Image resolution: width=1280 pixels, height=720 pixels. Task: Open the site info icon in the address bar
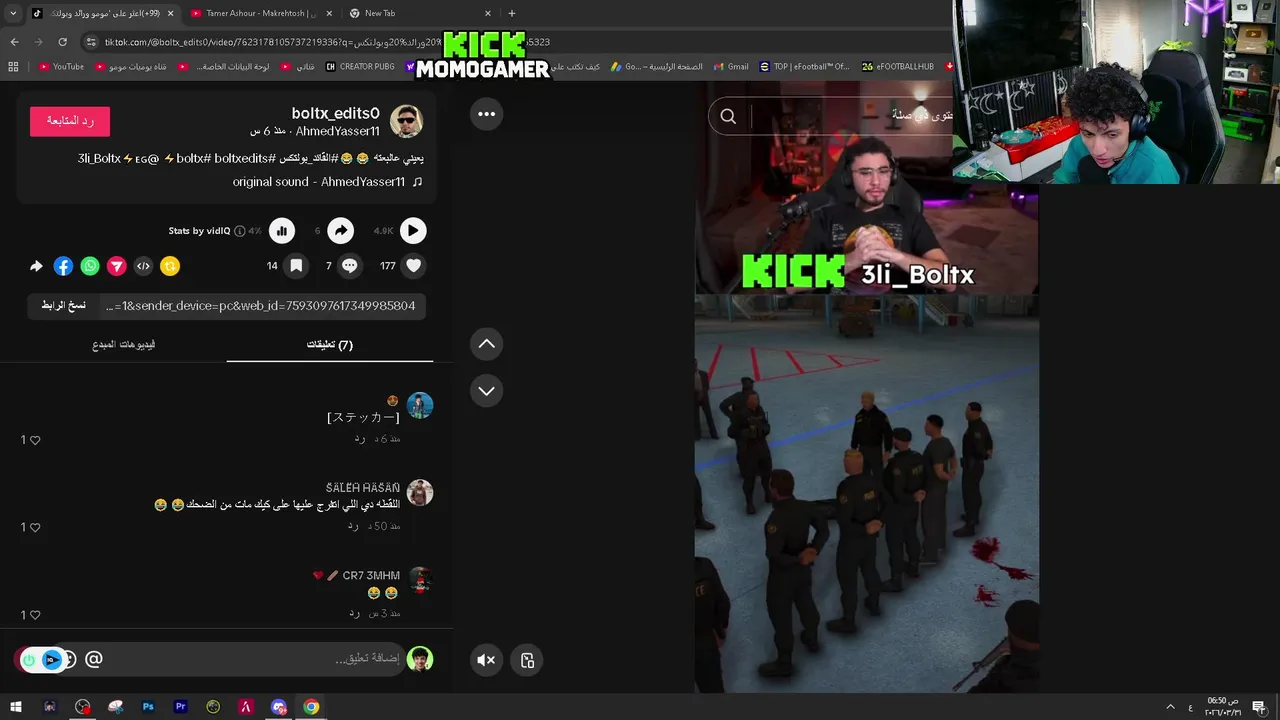(91, 42)
